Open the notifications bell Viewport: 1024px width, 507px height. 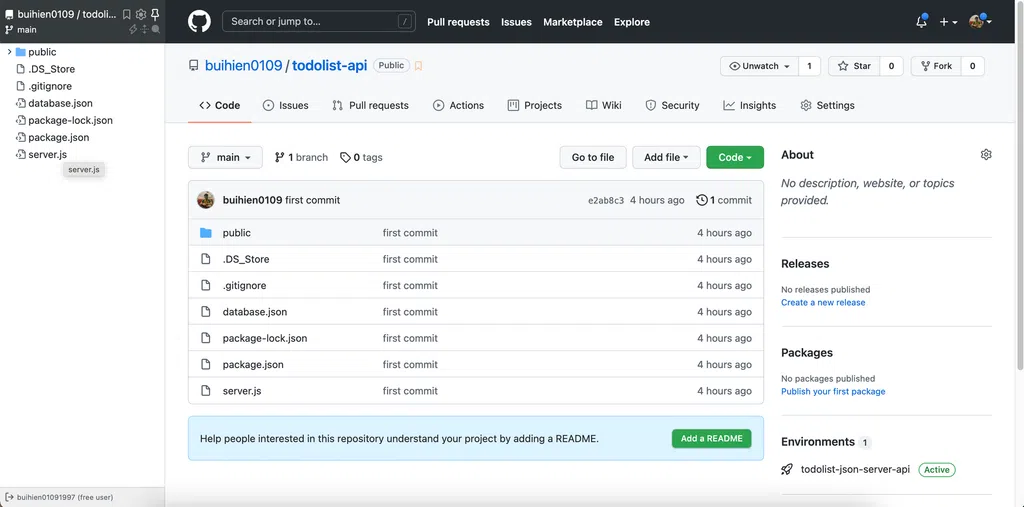tap(921, 22)
